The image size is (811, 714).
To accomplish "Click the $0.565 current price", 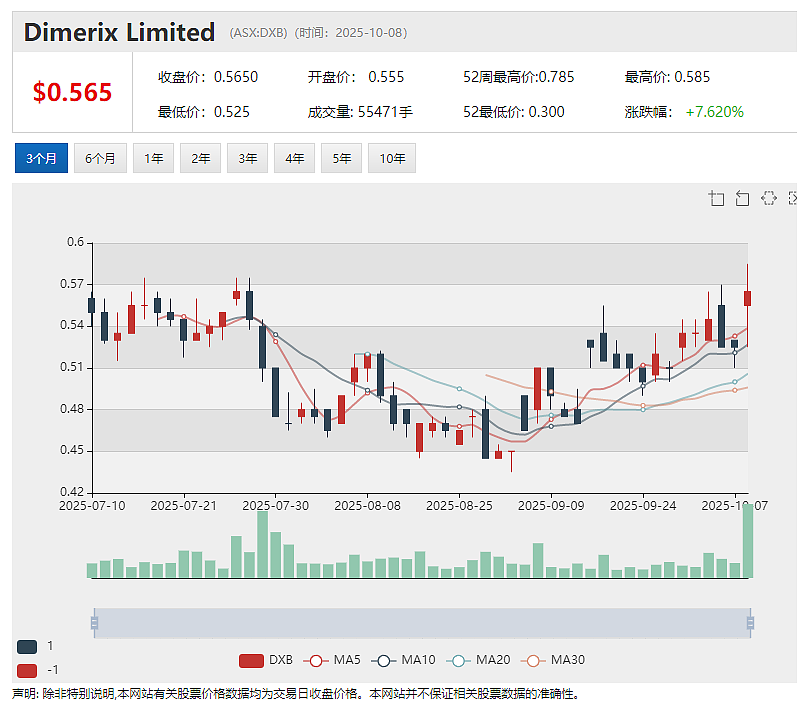I will pos(72,92).
